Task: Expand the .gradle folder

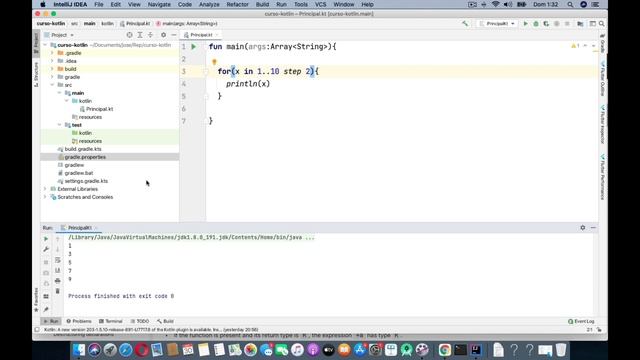Action: (x=52, y=53)
